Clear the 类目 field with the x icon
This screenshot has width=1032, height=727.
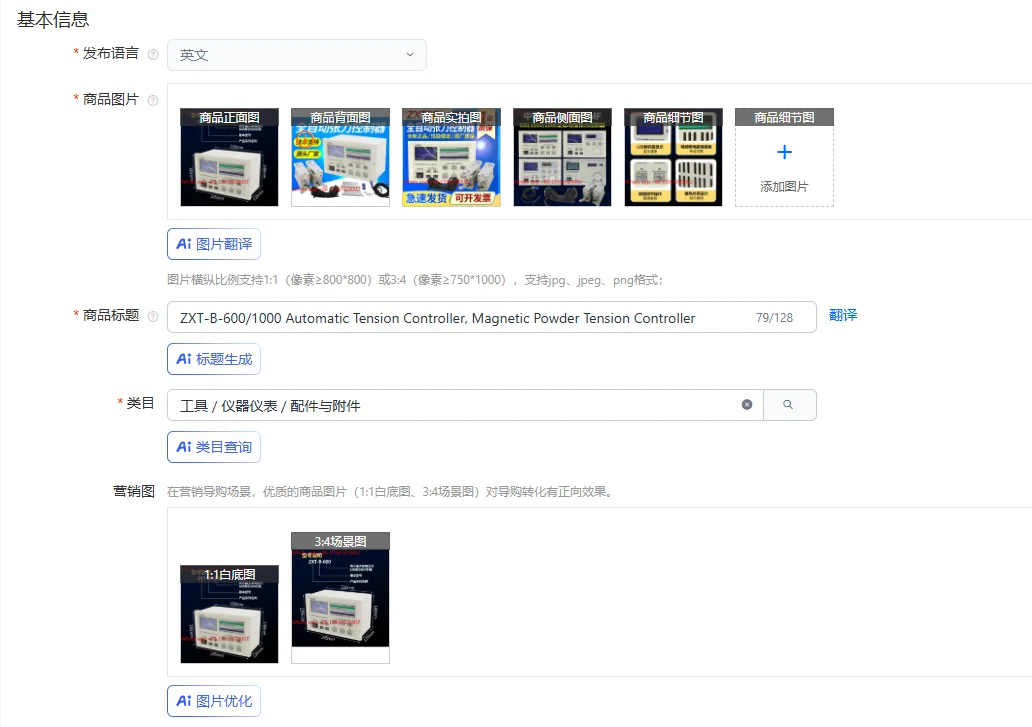click(x=747, y=405)
